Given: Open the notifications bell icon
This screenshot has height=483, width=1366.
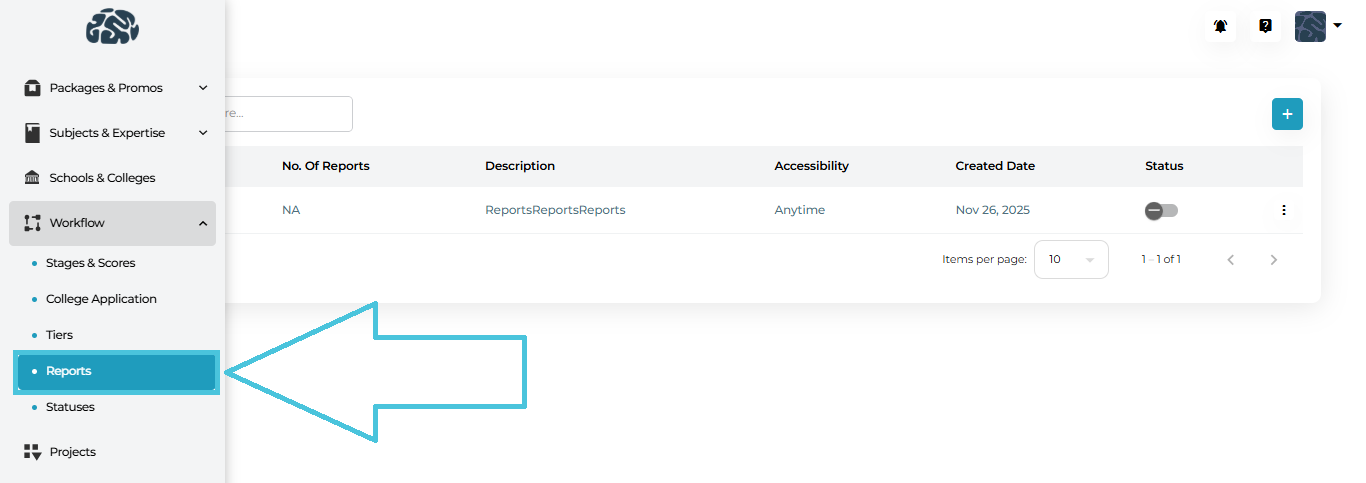Looking at the screenshot, I should pos(1220,27).
